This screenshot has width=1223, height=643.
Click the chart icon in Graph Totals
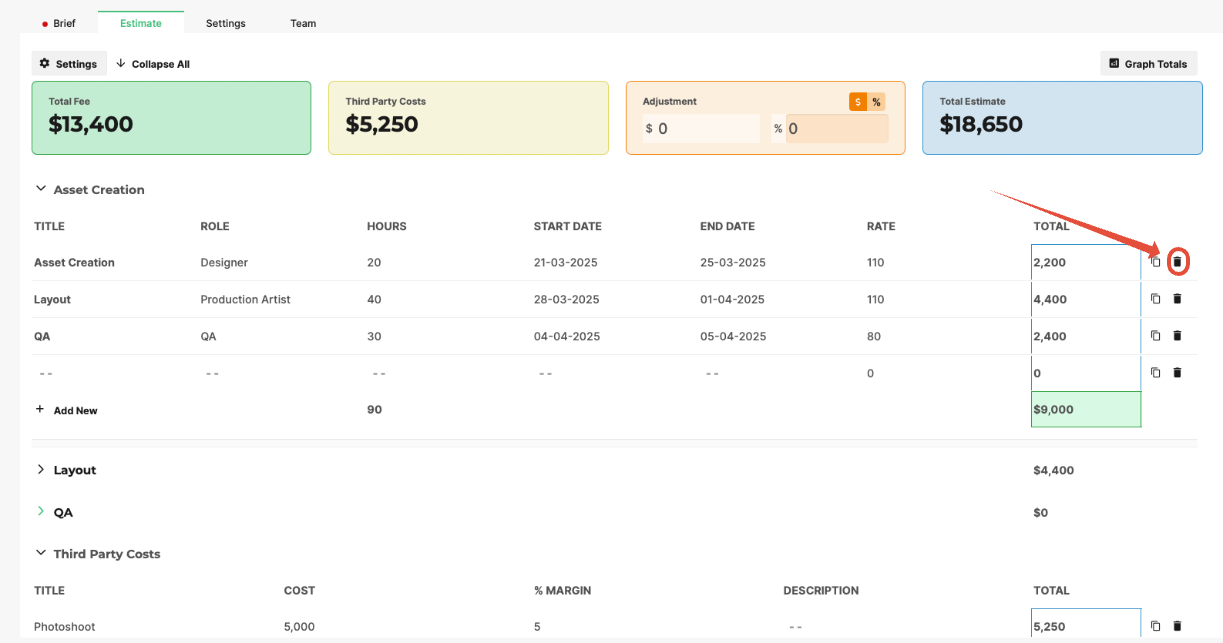point(1114,63)
